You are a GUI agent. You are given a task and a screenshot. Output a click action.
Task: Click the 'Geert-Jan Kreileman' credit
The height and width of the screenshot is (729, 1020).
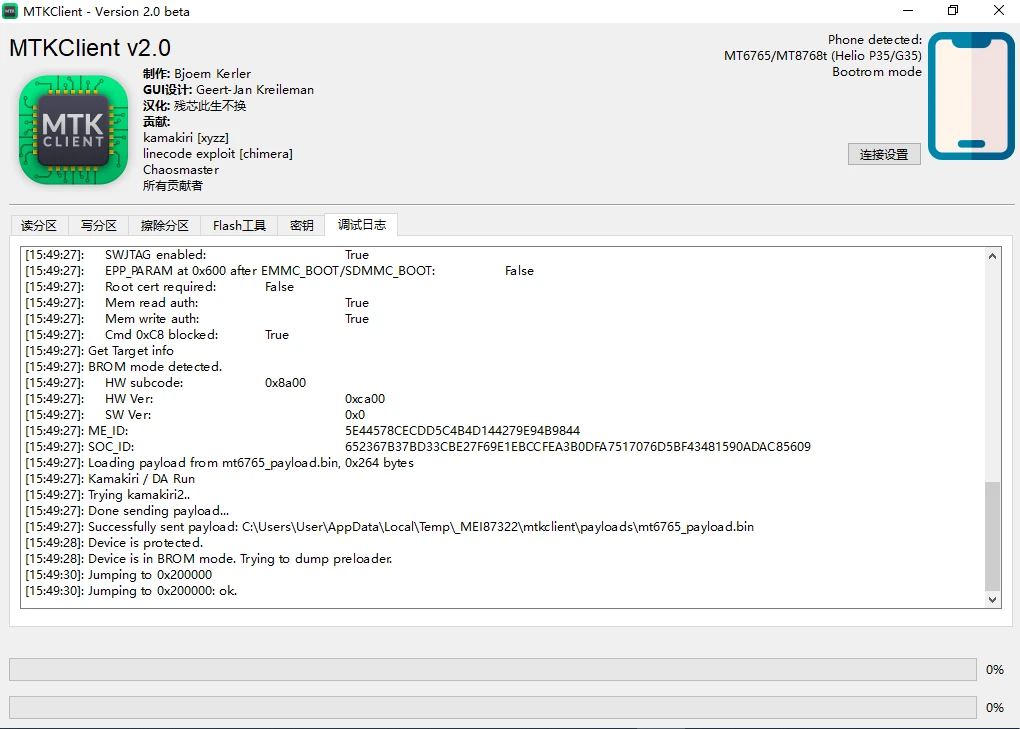click(x=255, y=90)
